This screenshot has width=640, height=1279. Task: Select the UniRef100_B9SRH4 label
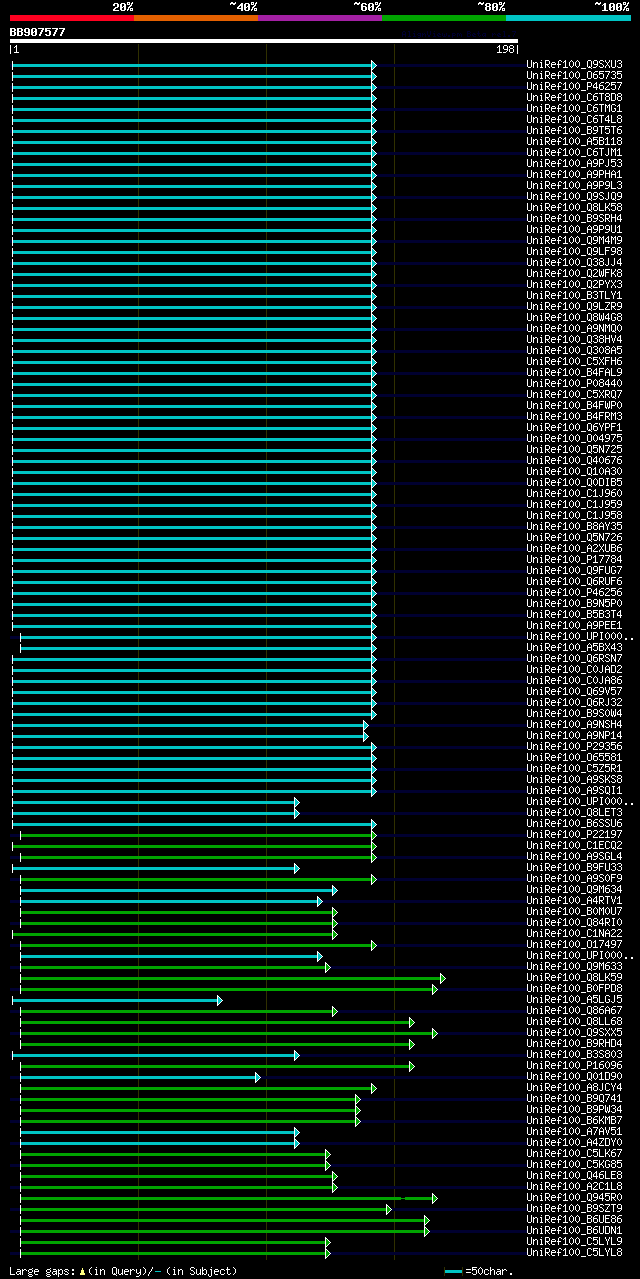pos(574,218)
